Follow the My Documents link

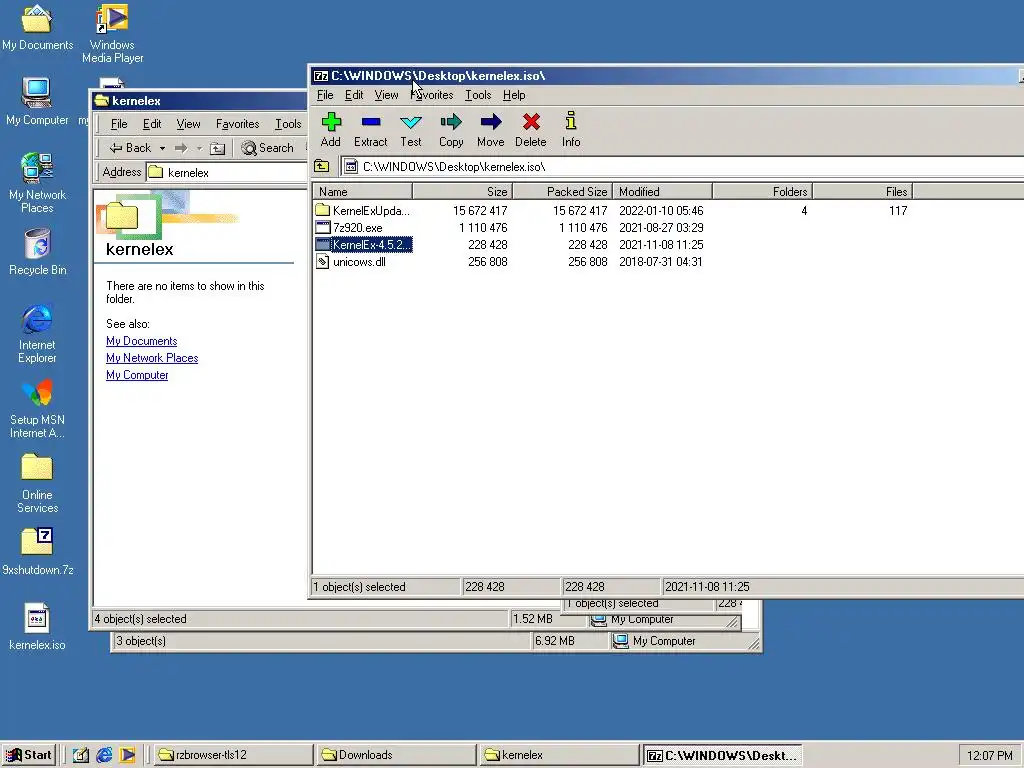coord(141,341)
